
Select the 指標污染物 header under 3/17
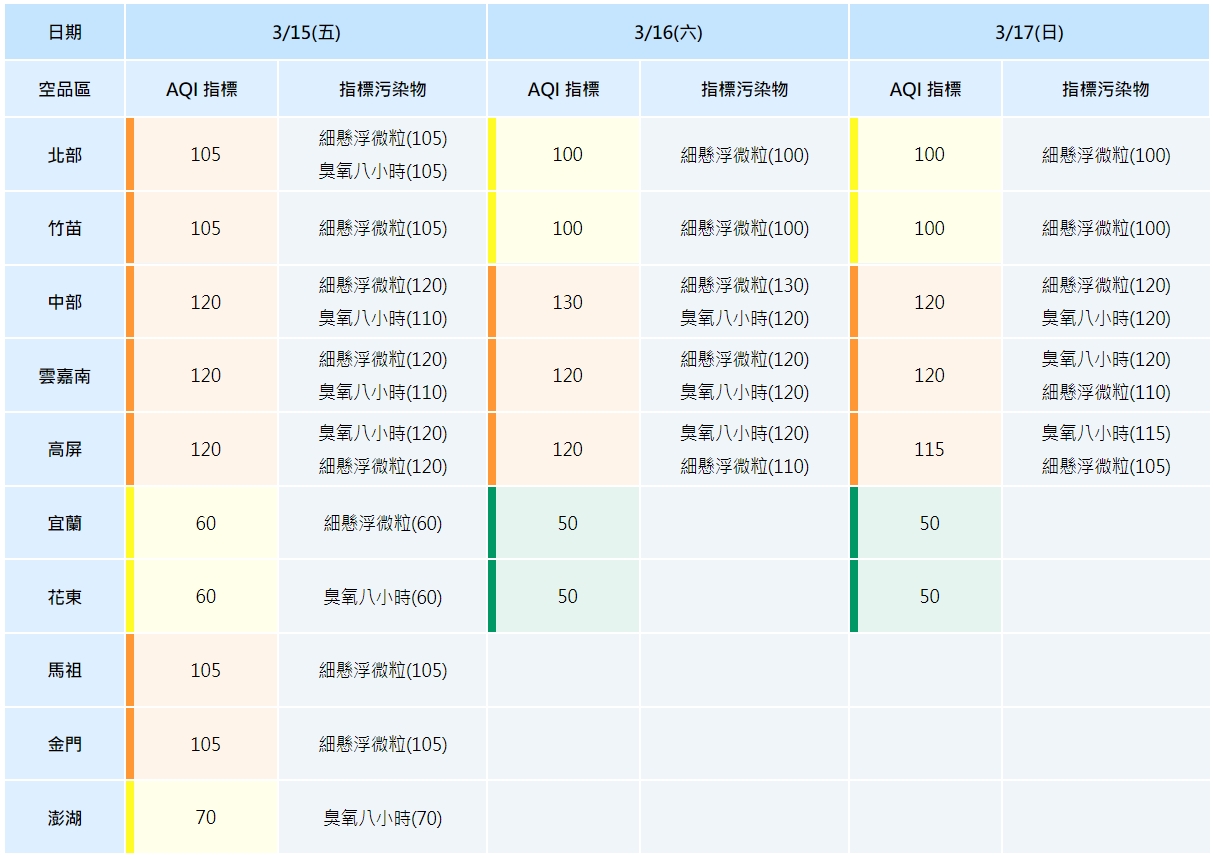coord(1105,89)
